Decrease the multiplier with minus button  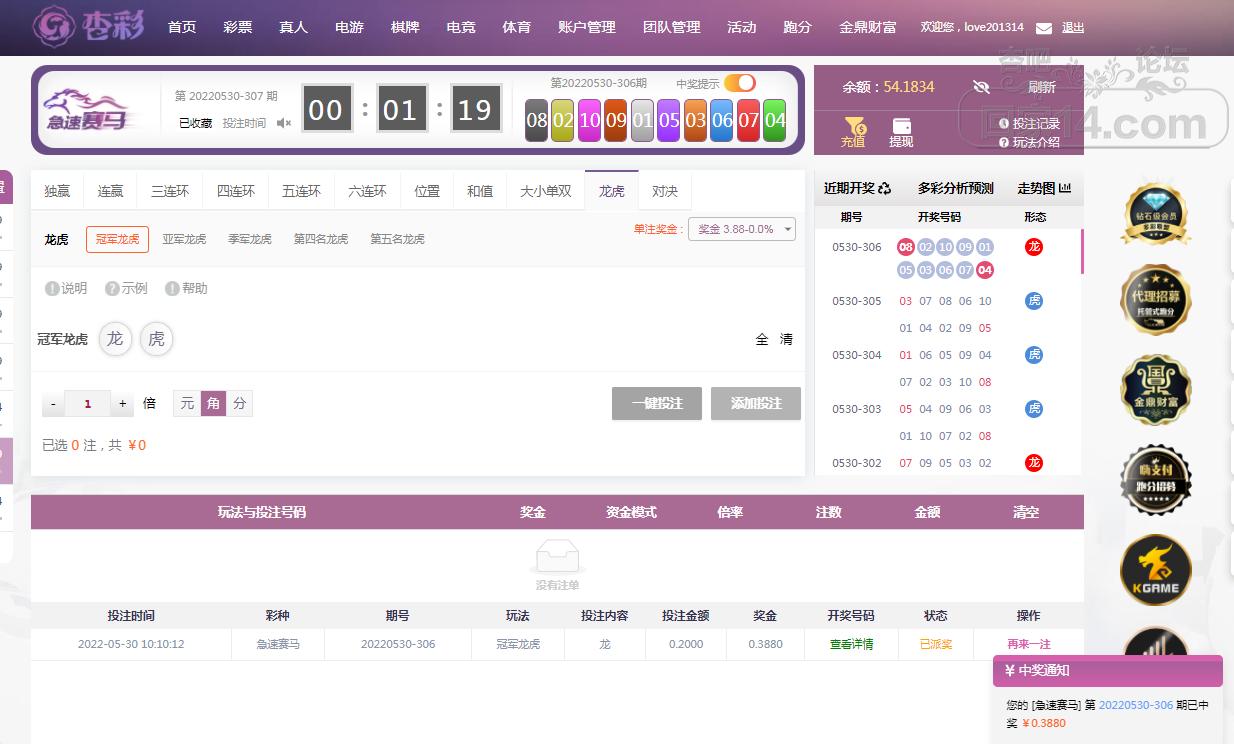click(53, 404)
